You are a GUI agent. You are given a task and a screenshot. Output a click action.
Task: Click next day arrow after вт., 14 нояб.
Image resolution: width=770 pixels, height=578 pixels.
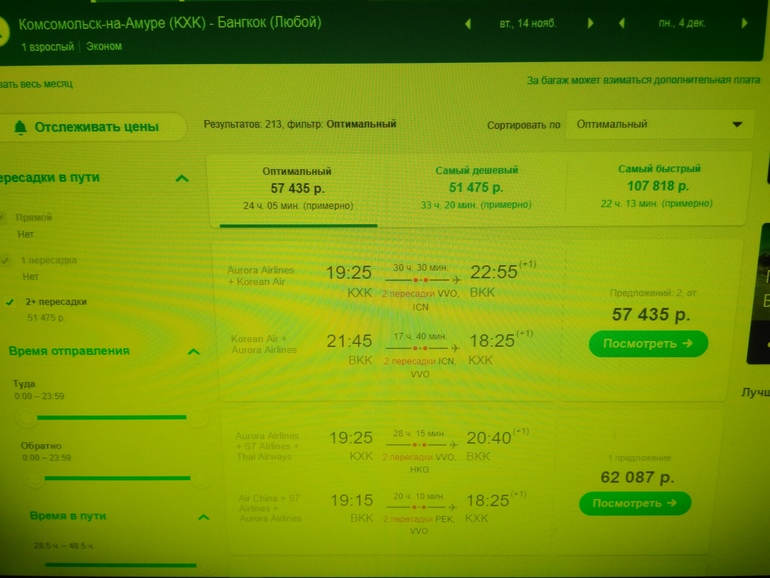(x=591, y=23)
